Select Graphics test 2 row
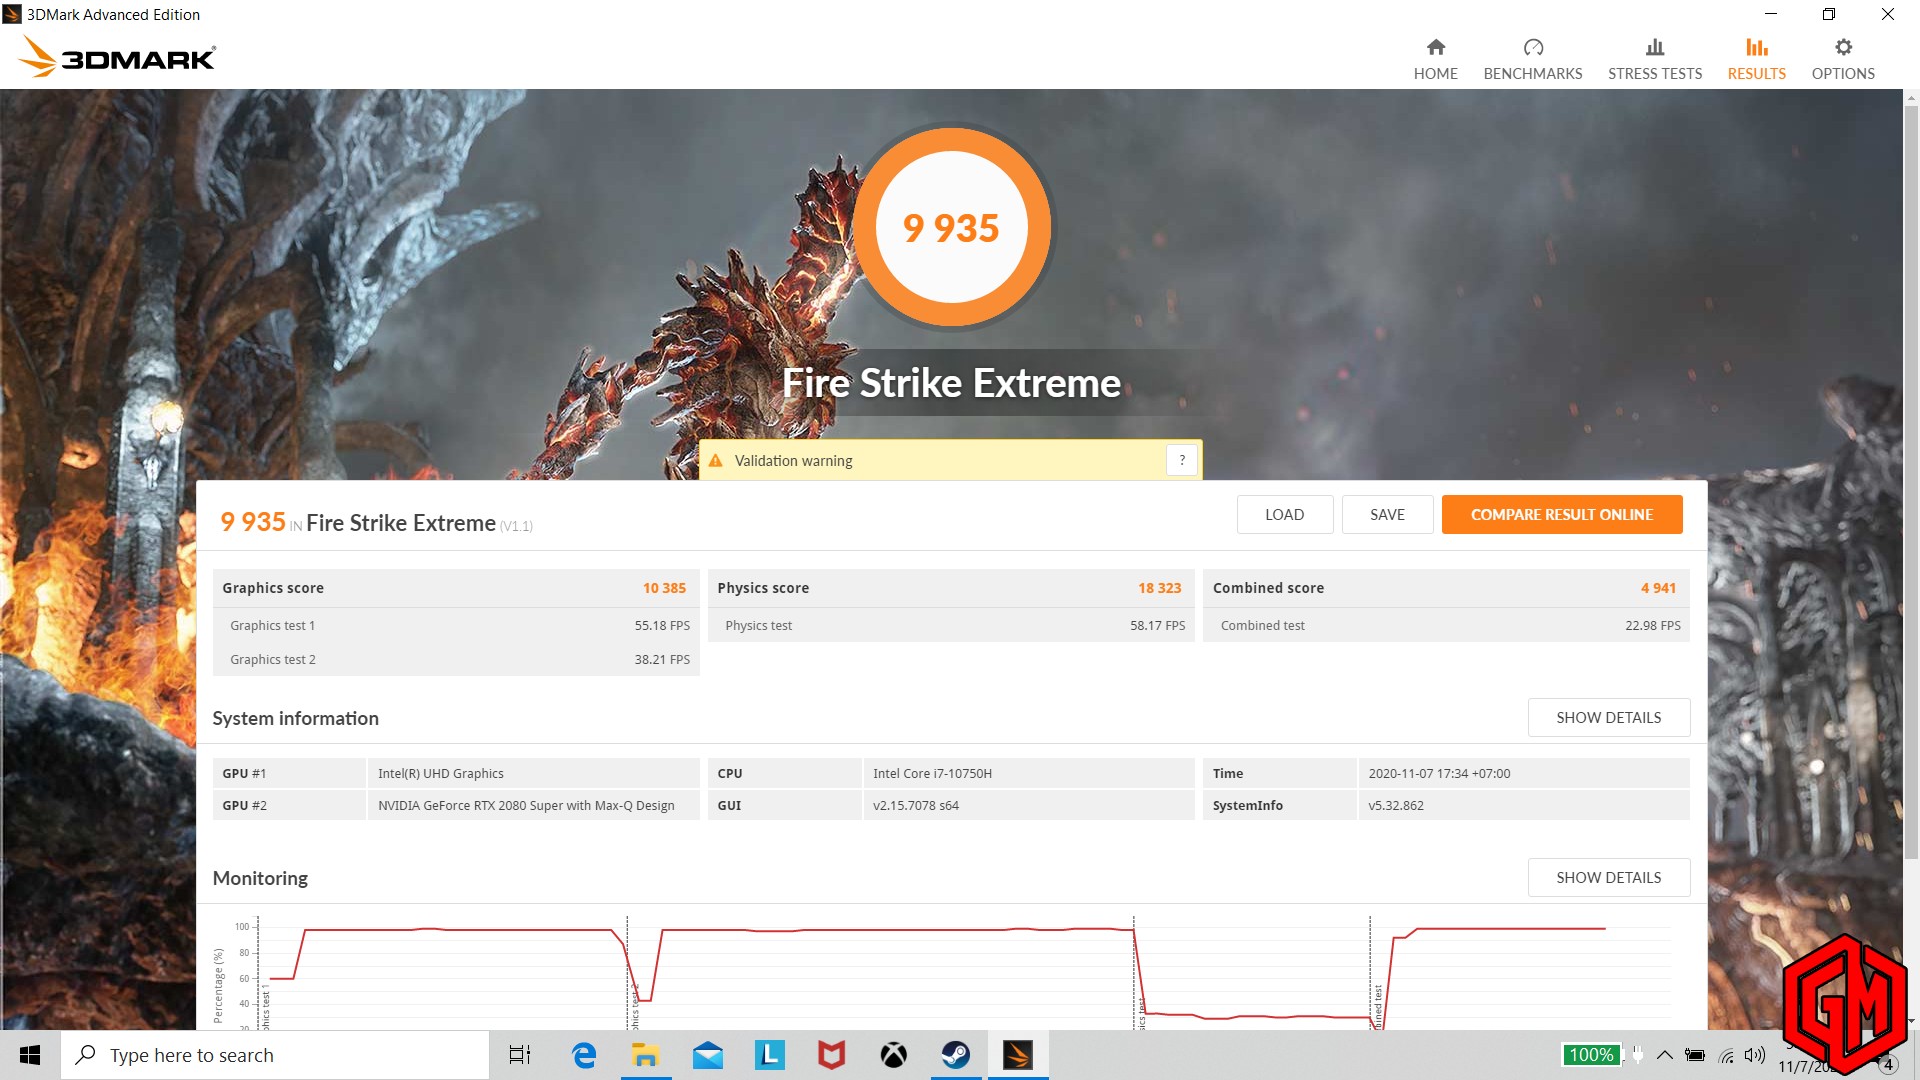 tap(456, 659)
